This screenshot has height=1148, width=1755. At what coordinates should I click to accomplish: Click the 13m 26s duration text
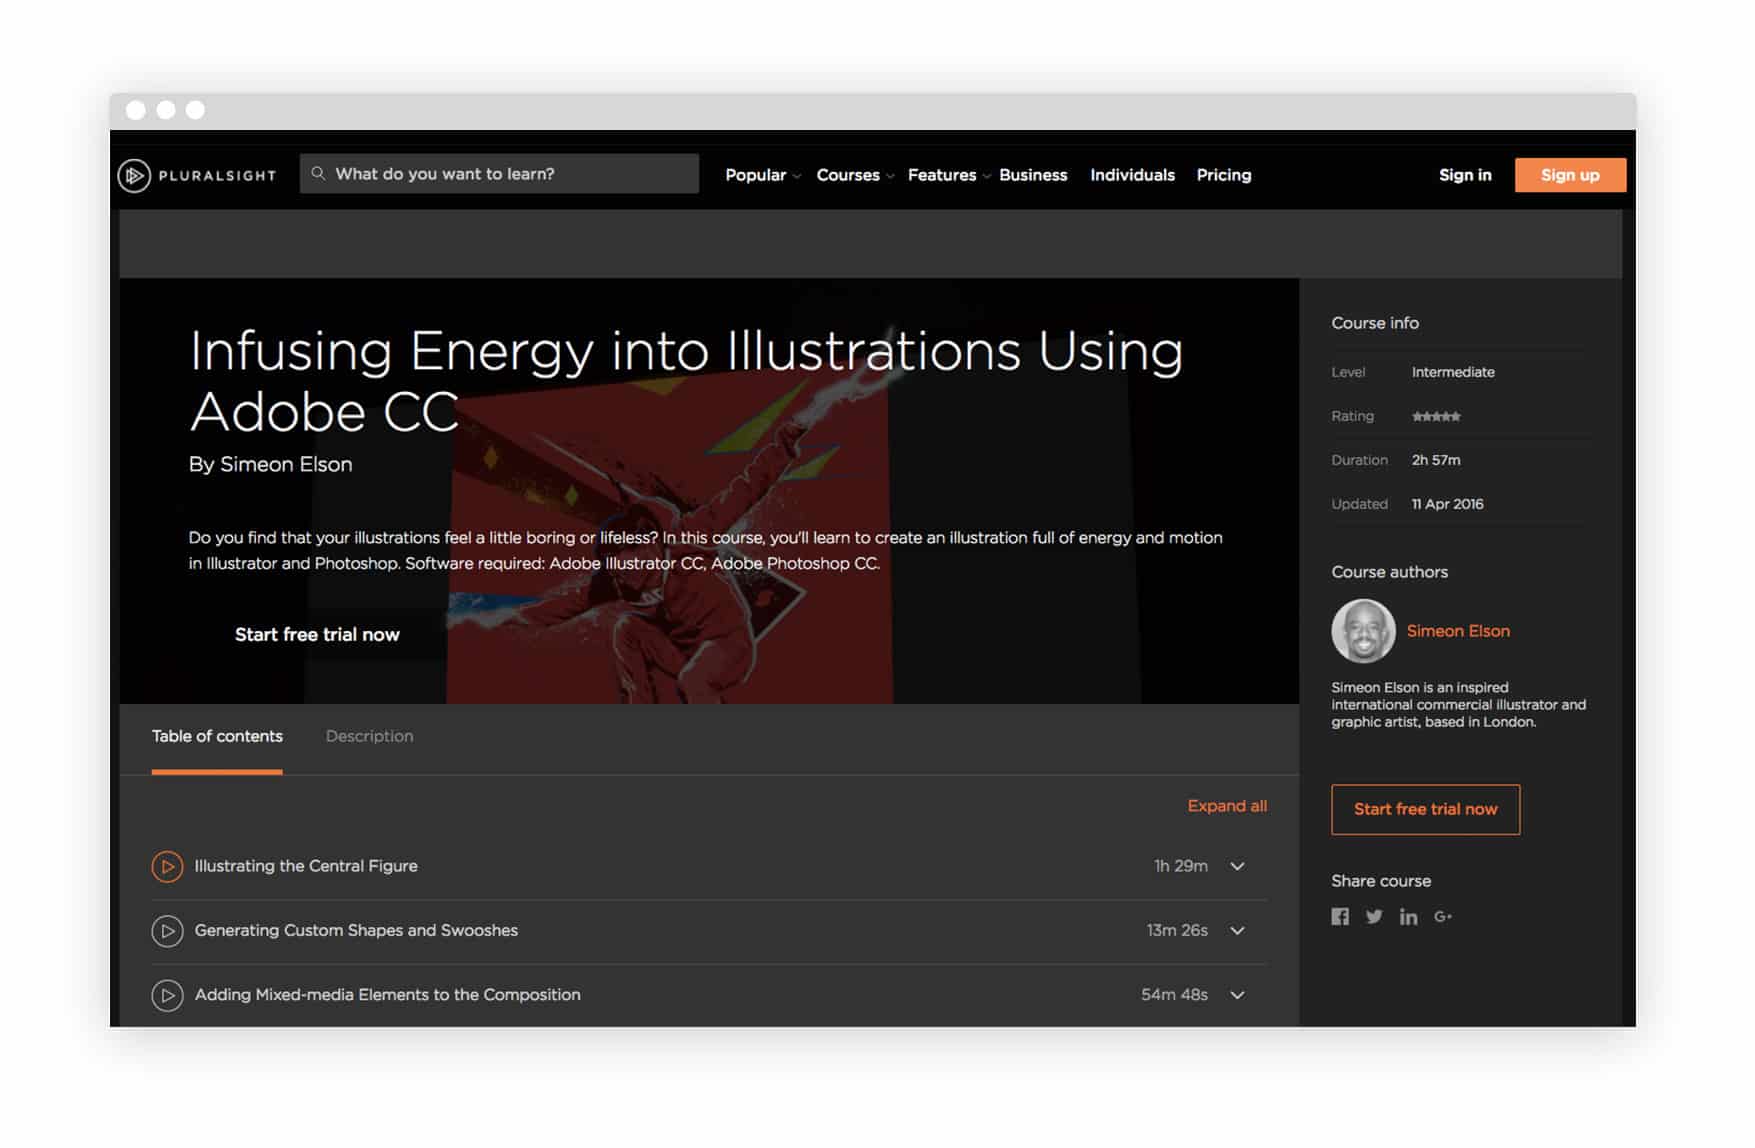(1177, 931)
